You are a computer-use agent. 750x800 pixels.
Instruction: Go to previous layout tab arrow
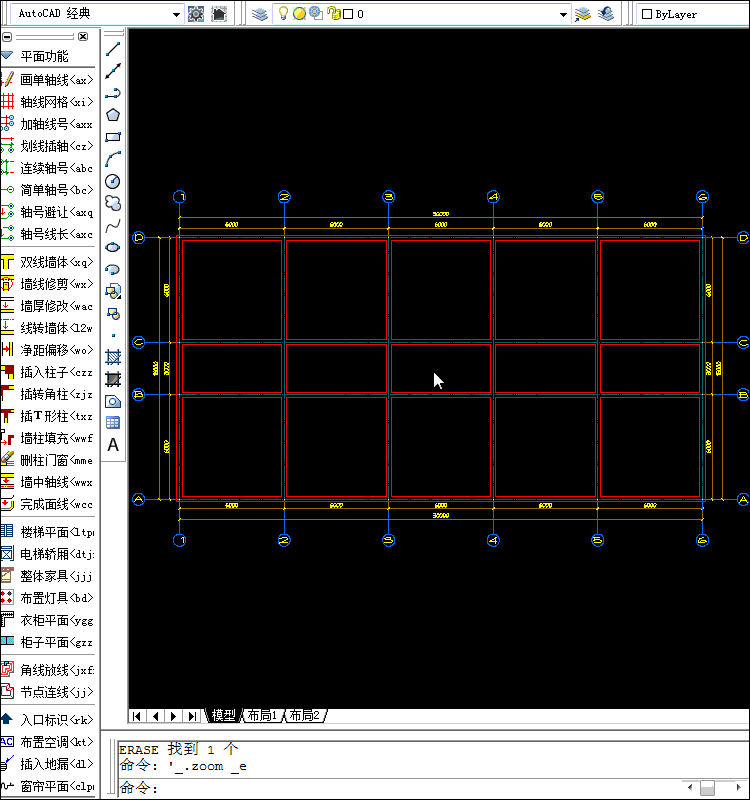pyautogui.click(x=155, y=716)
